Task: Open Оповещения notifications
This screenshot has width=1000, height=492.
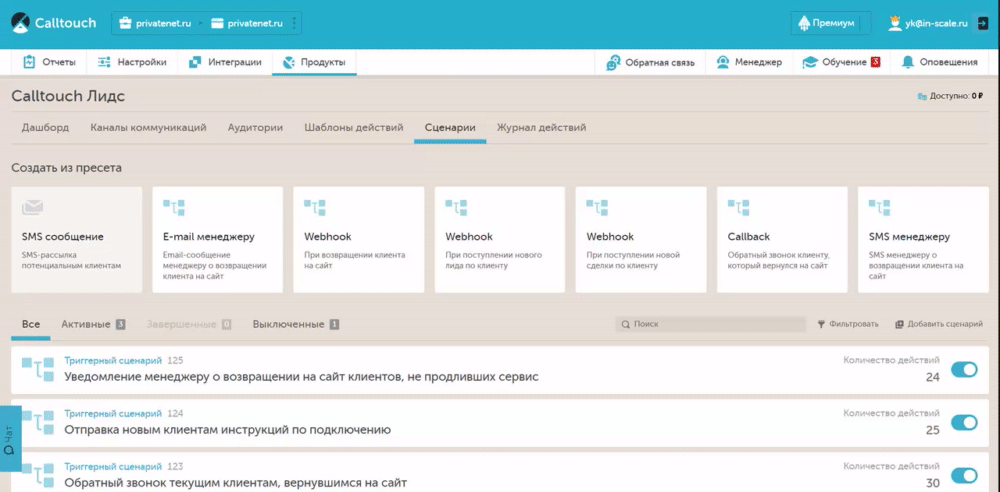Action: (x=939, y=62)
